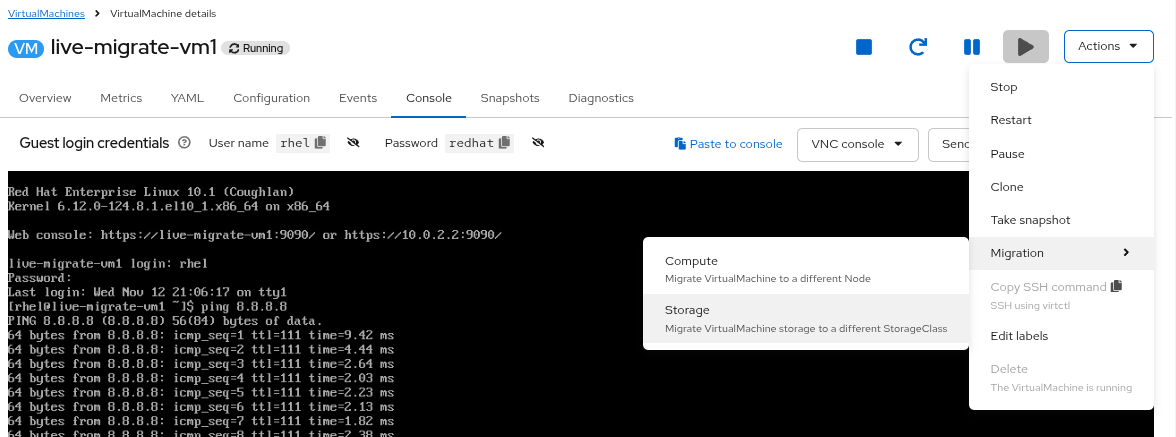
Task: Click the Stop VM square icon
Action: coord(865,47)
